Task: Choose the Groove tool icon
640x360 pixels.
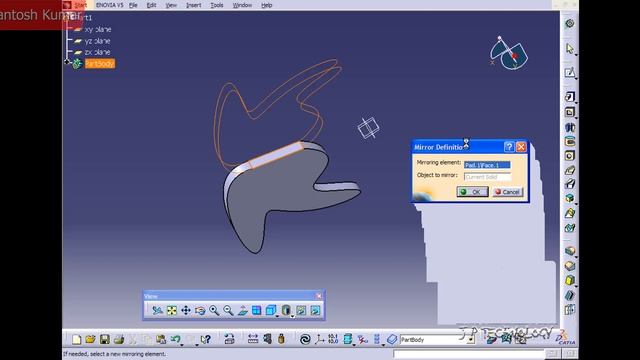Action: tap(570, 141)
